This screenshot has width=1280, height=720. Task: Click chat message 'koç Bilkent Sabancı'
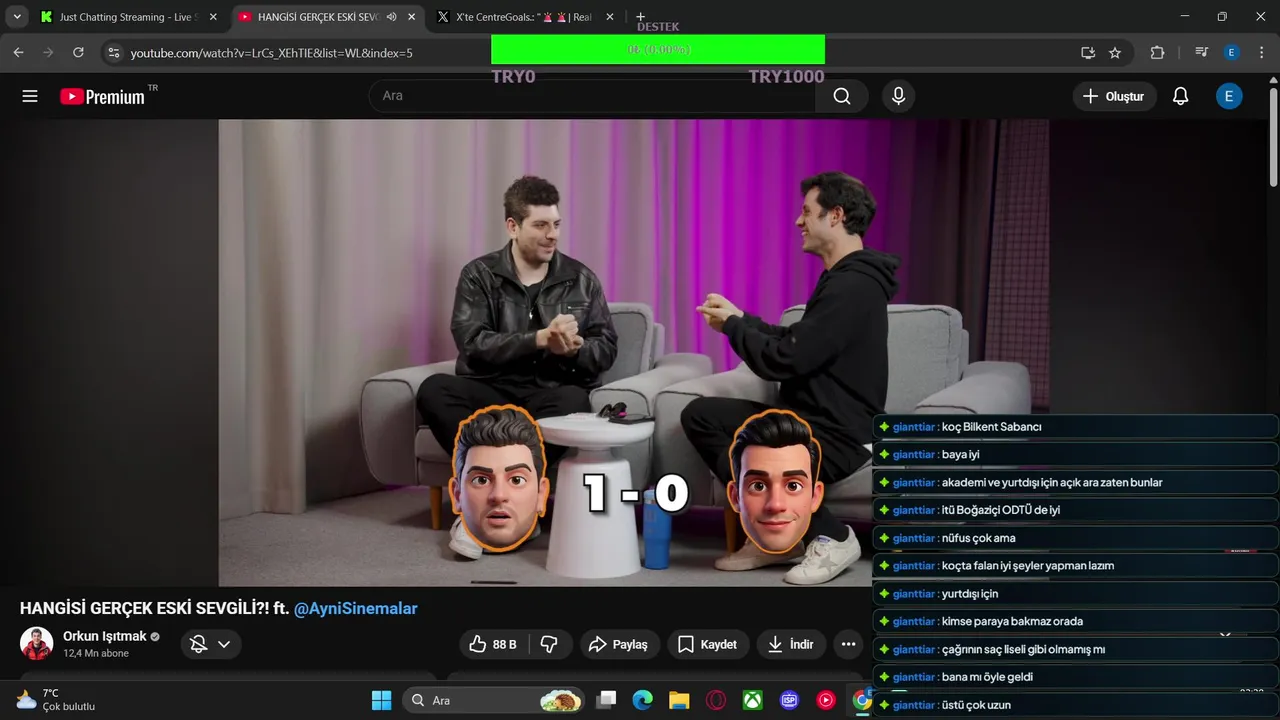click(x=991, y=427)
